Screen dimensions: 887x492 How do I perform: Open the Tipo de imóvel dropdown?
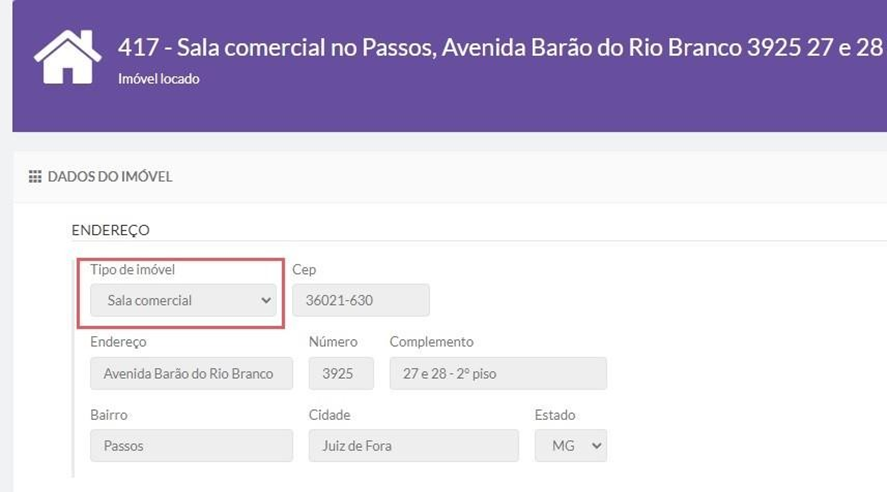183,300
